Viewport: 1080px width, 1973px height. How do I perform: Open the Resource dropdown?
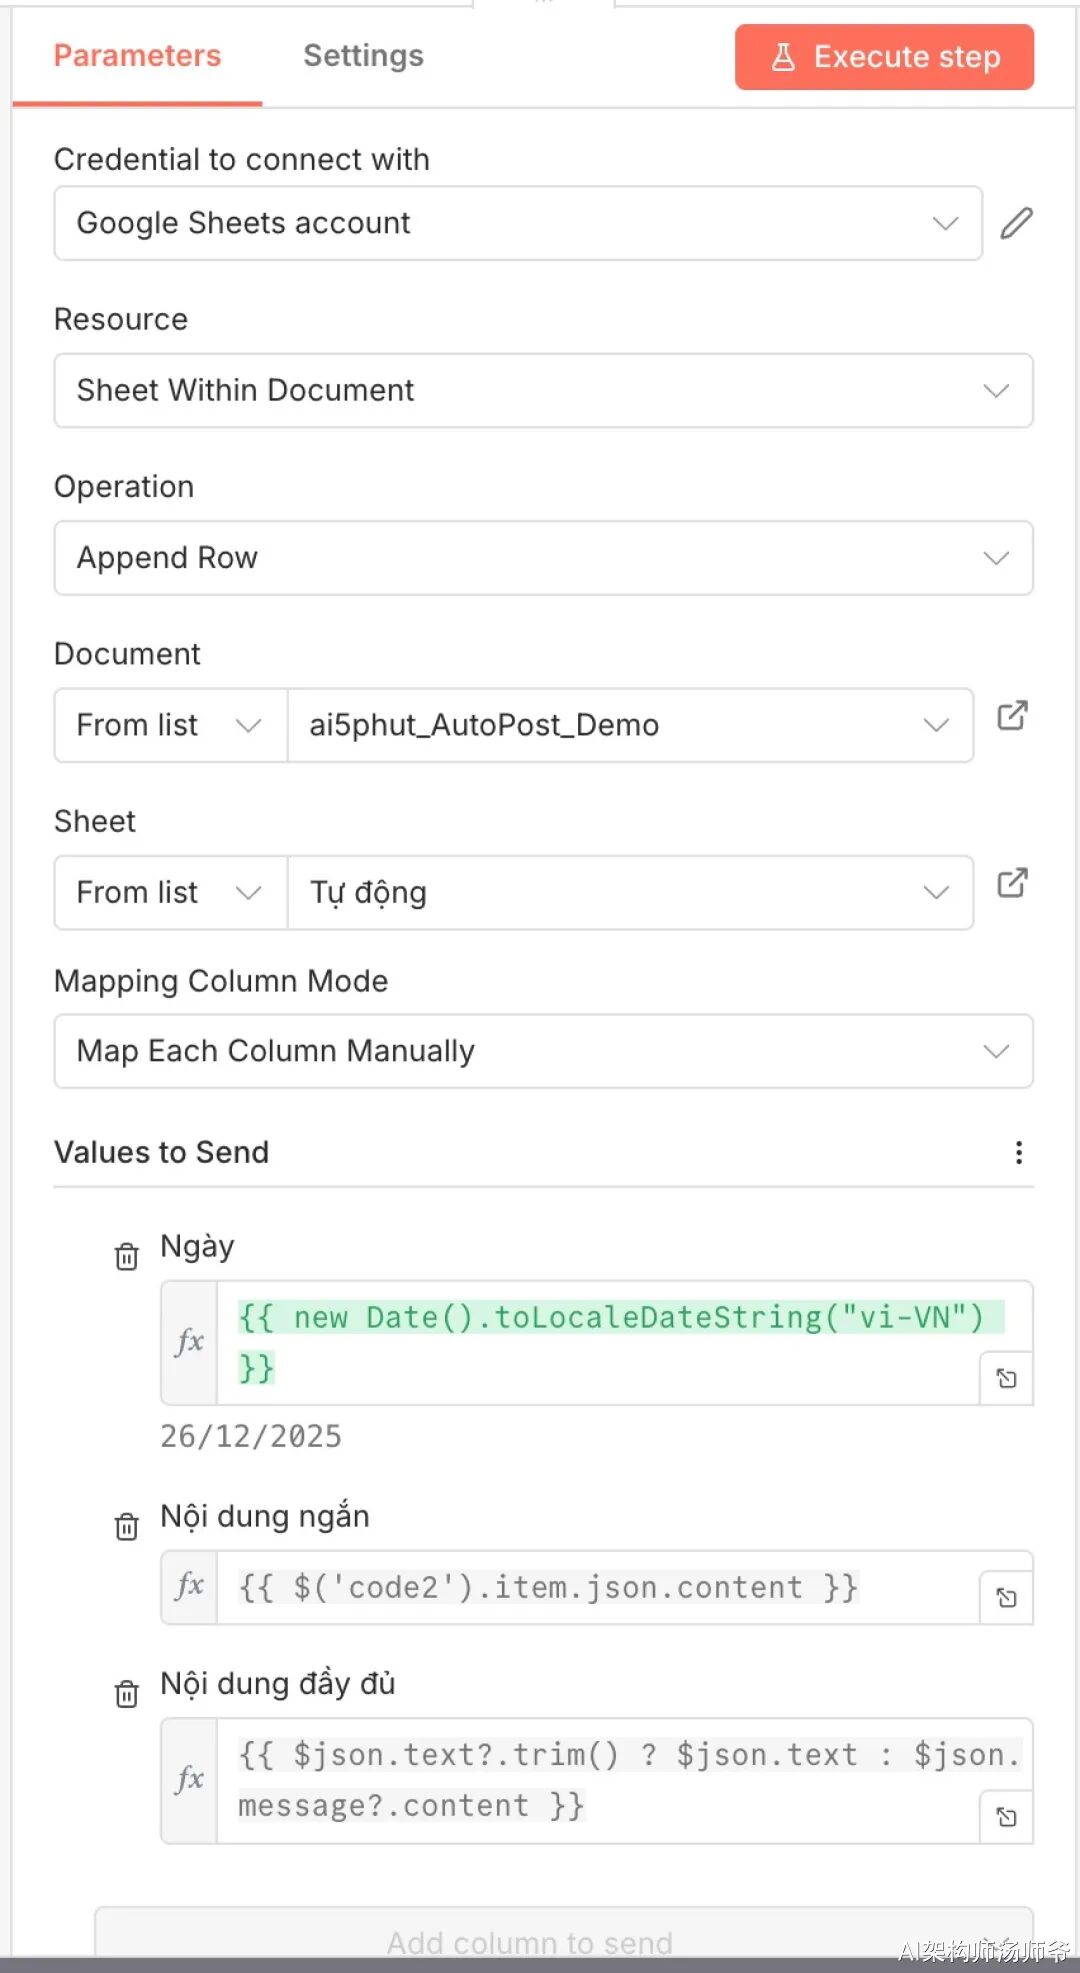543,390
